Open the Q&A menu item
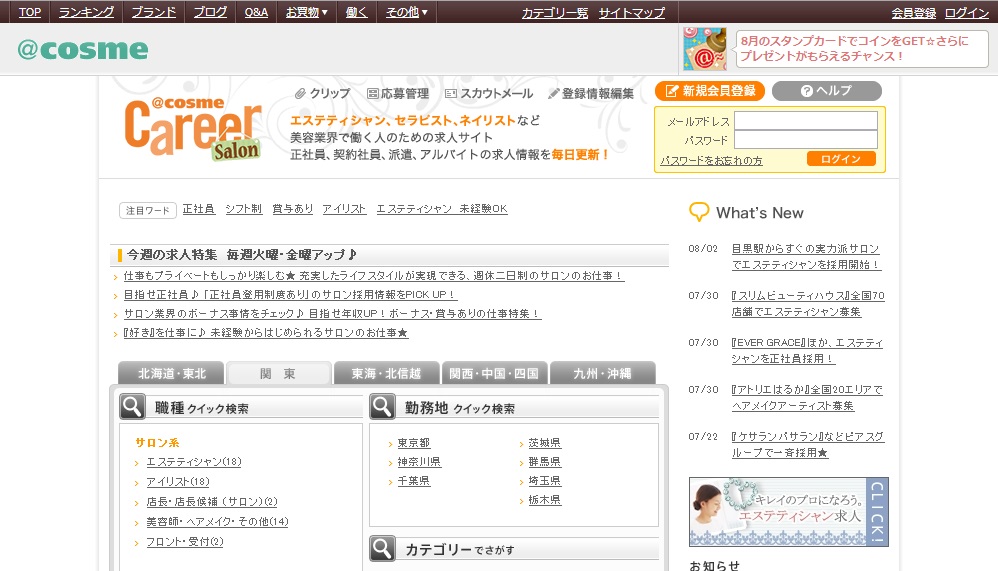The height and width of the screenshot is (571, 998). pyautogui.click(x=257, y=12)
